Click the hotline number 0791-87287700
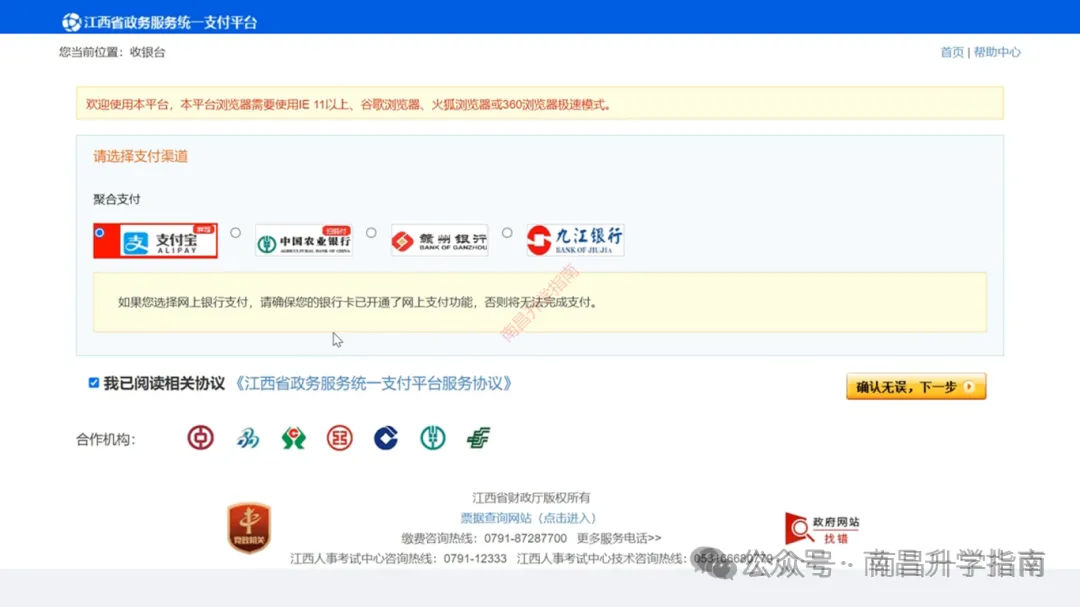The height and width of the screenshot is (607, 1080). point(525,538)
